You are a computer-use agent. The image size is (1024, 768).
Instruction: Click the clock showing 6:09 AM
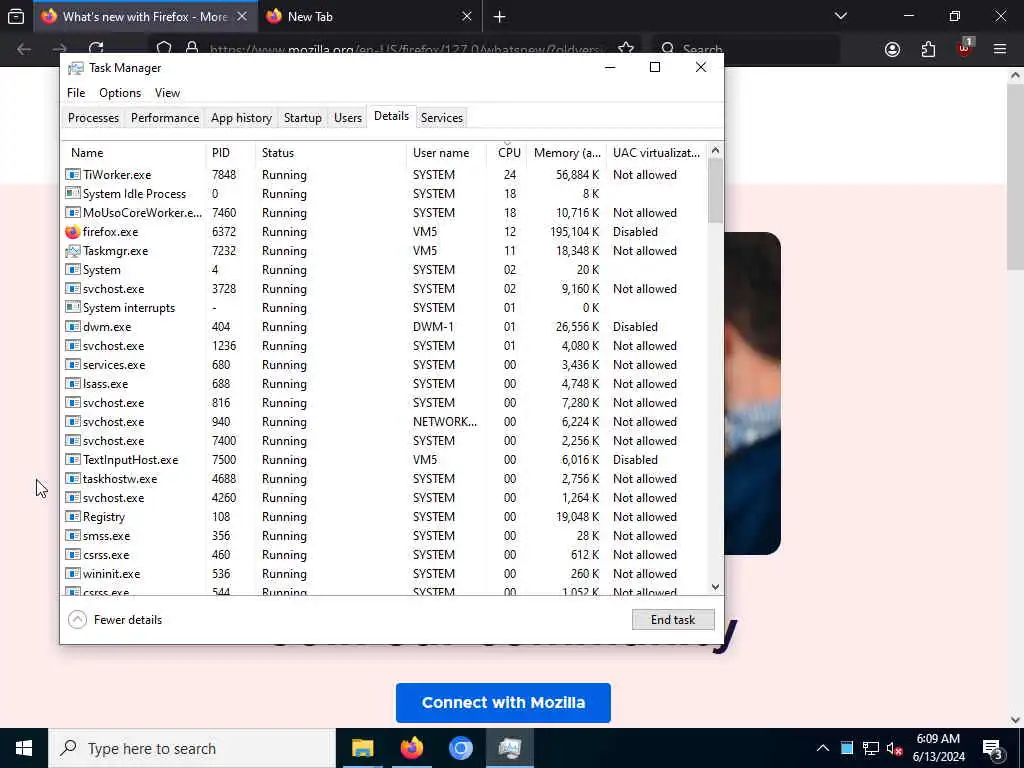coord(938,739)
